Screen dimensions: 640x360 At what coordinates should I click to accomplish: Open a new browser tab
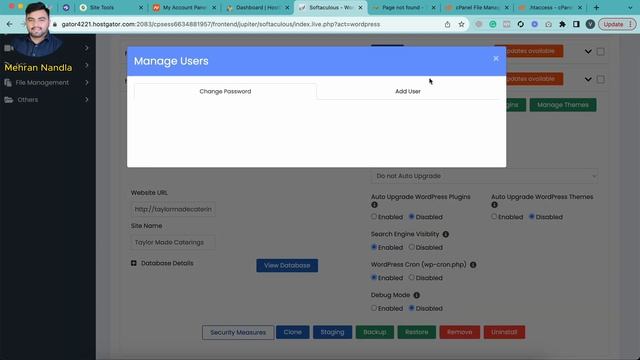tap(596, 7)
